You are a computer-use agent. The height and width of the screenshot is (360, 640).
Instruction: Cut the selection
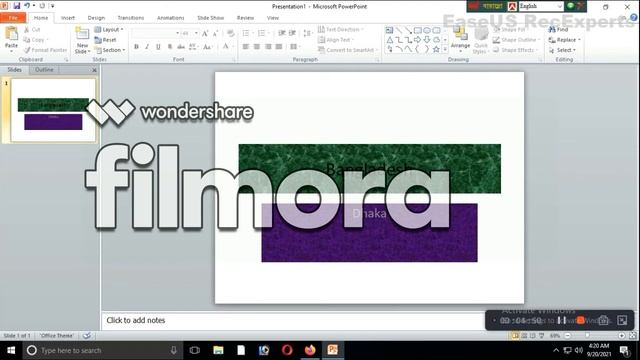click(x=32, y=29)
